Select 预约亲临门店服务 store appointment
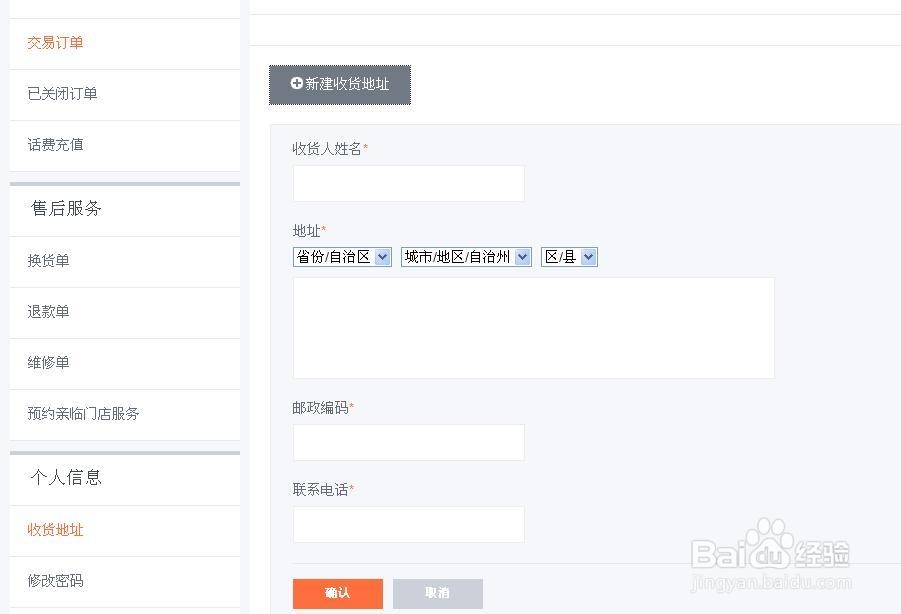This screenshot has width=901, height=614. [x=84, y=414]
